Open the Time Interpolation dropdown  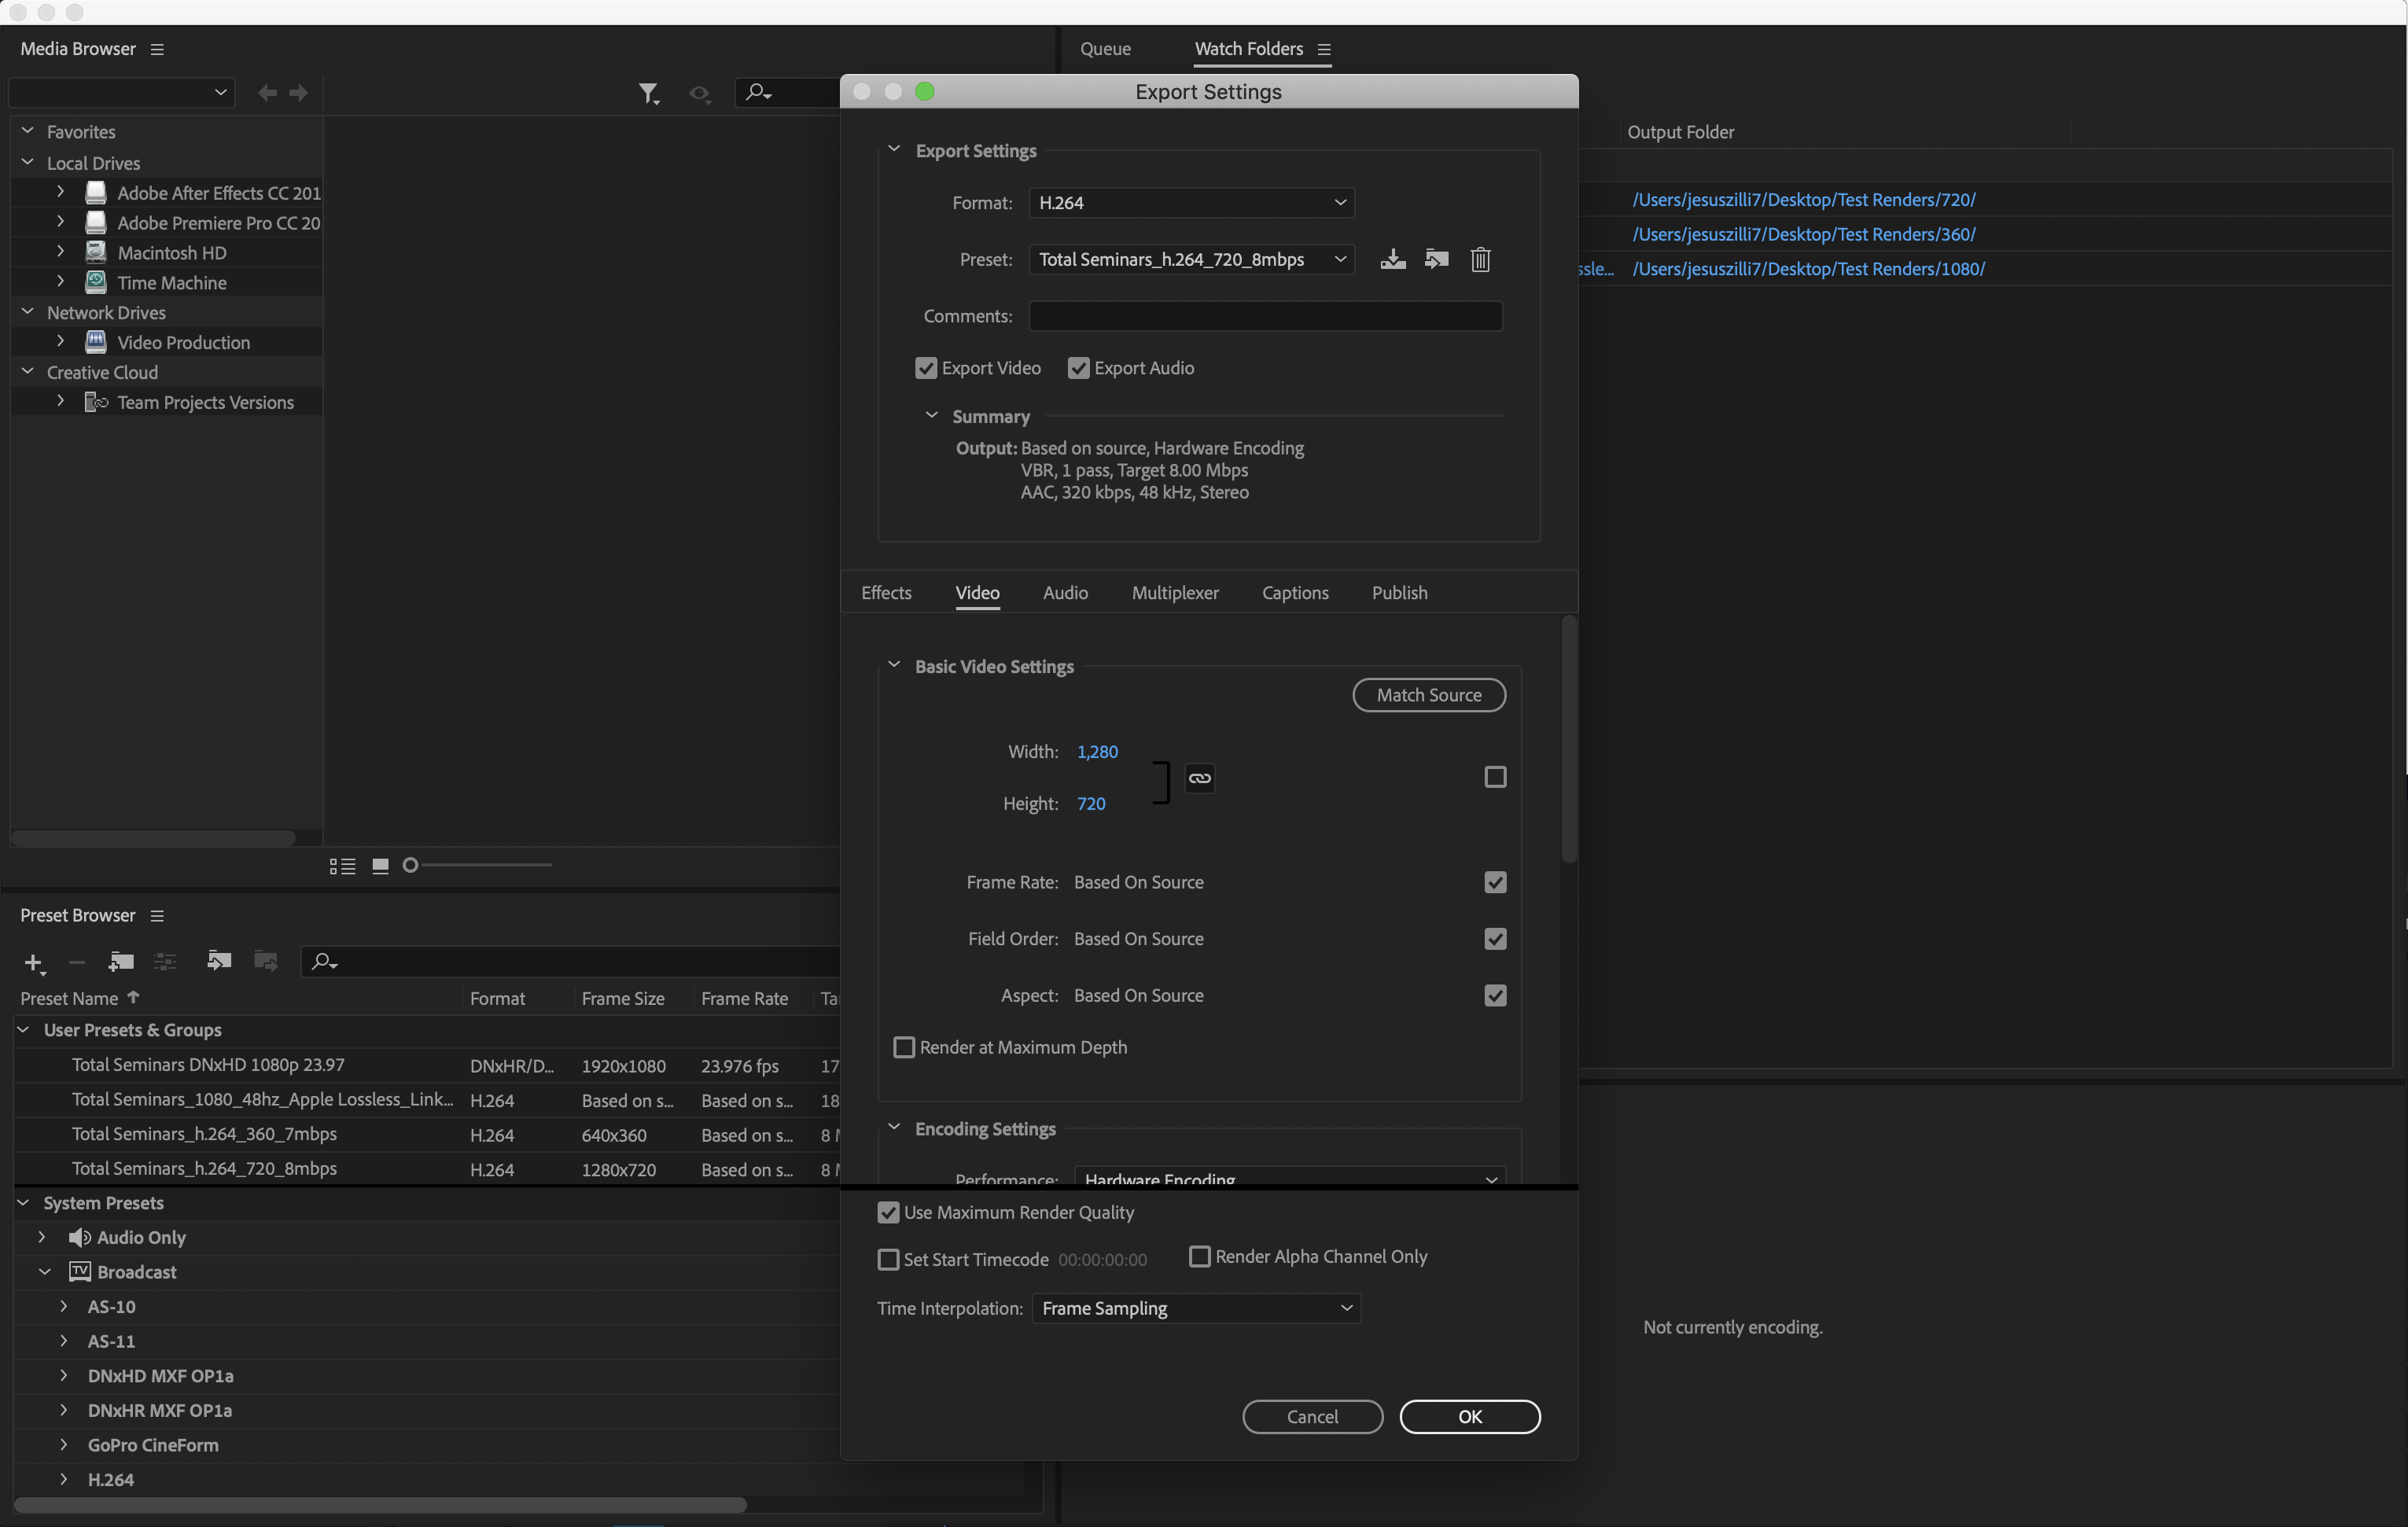click(x=1196, y=1308)
